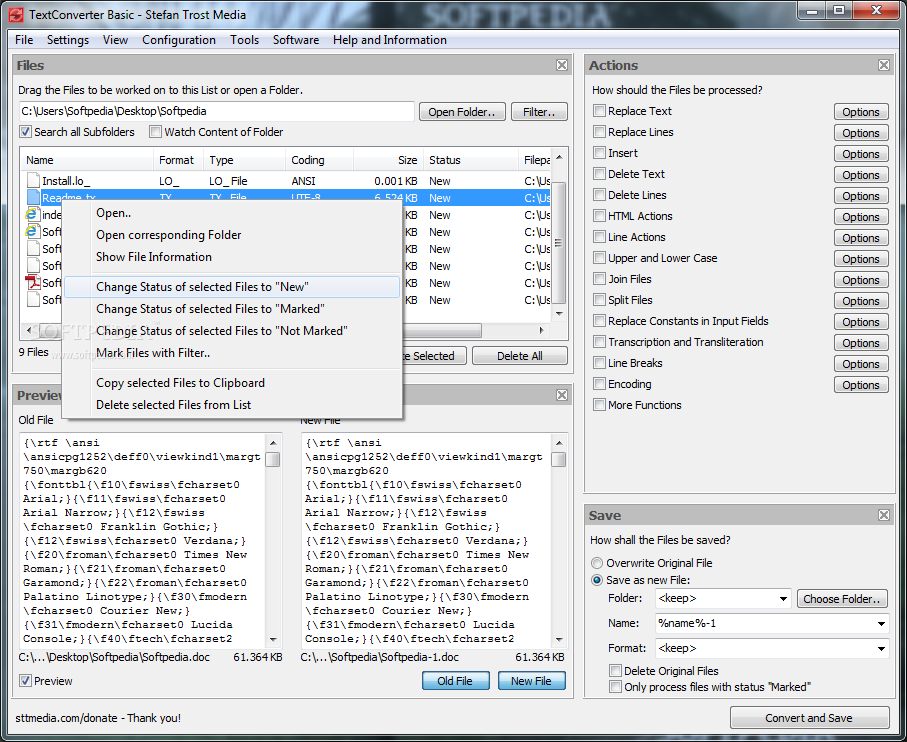
Task: Close the Files panel with its X icon
Action: (562, 65)
